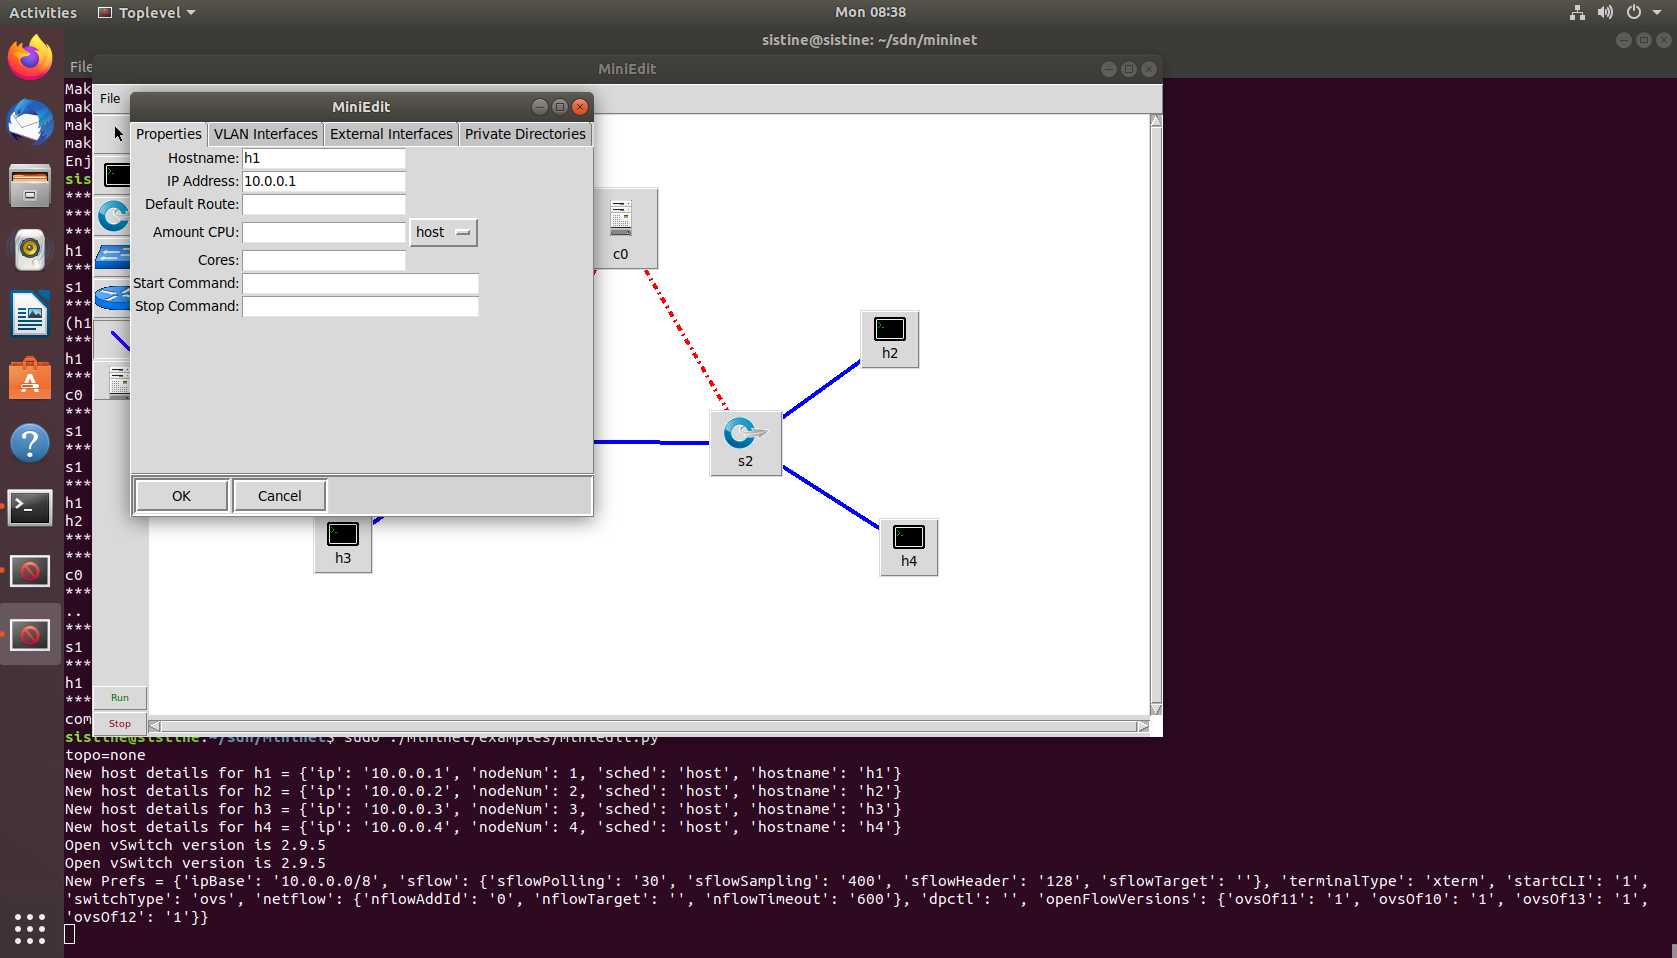The width and height of the screenshot is (1677, 958).
Task: Click the horizontal scrollbar's right arrow
Action: pos(1142,726)
